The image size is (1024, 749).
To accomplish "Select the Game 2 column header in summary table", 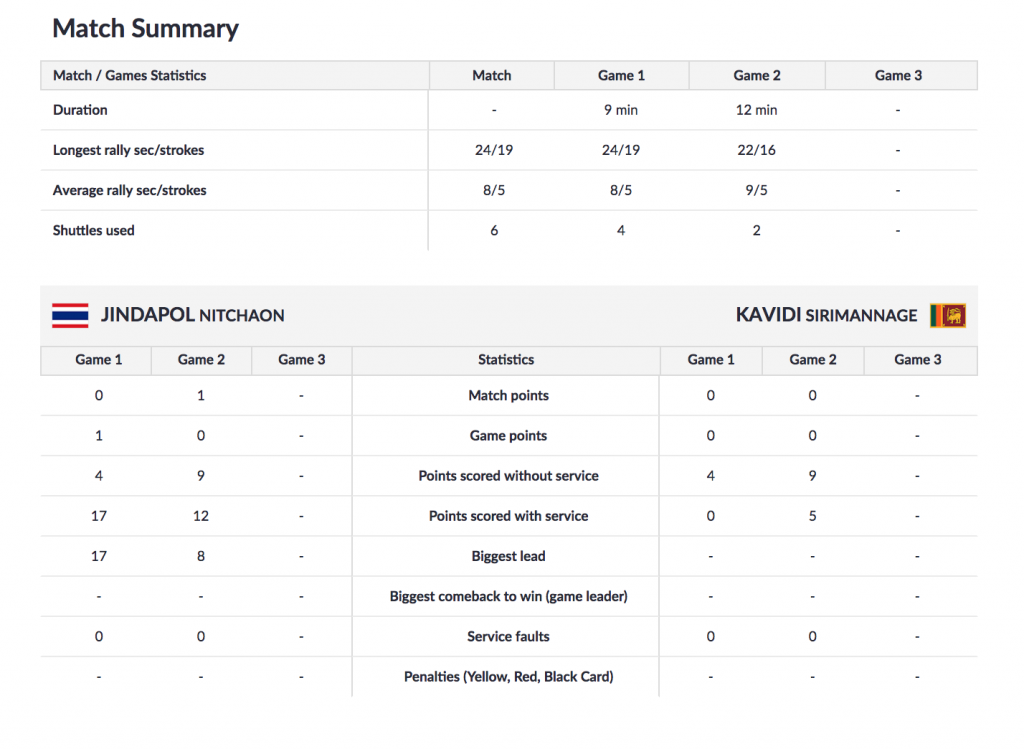I will tap(757, 76).
